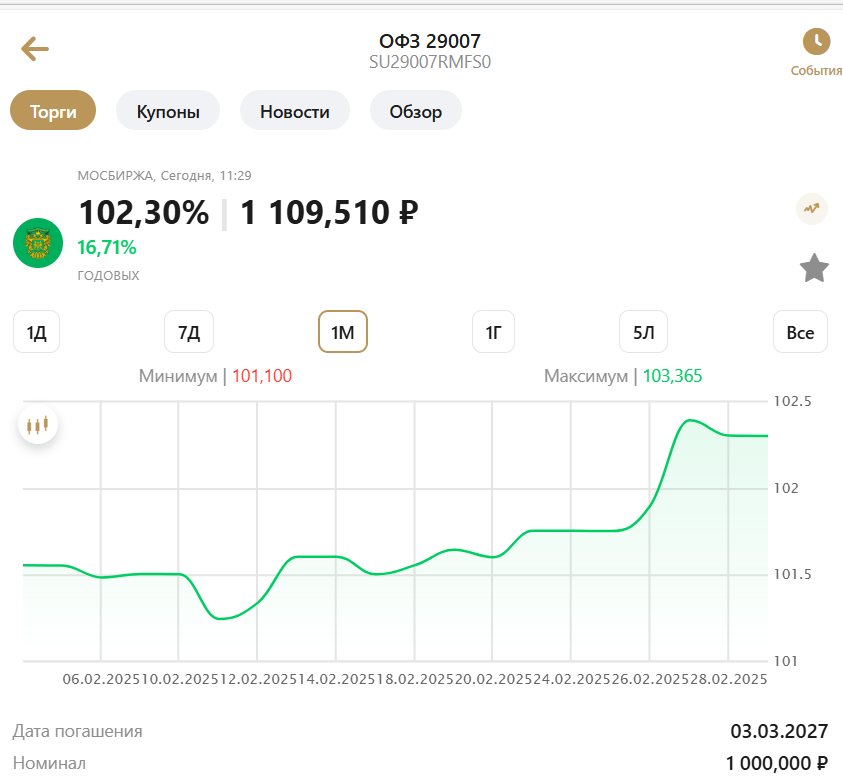Click the chart low near 12.02.2025
Image resolution: width=843 pixels, height=783 pixels.
tap(219, 618)
